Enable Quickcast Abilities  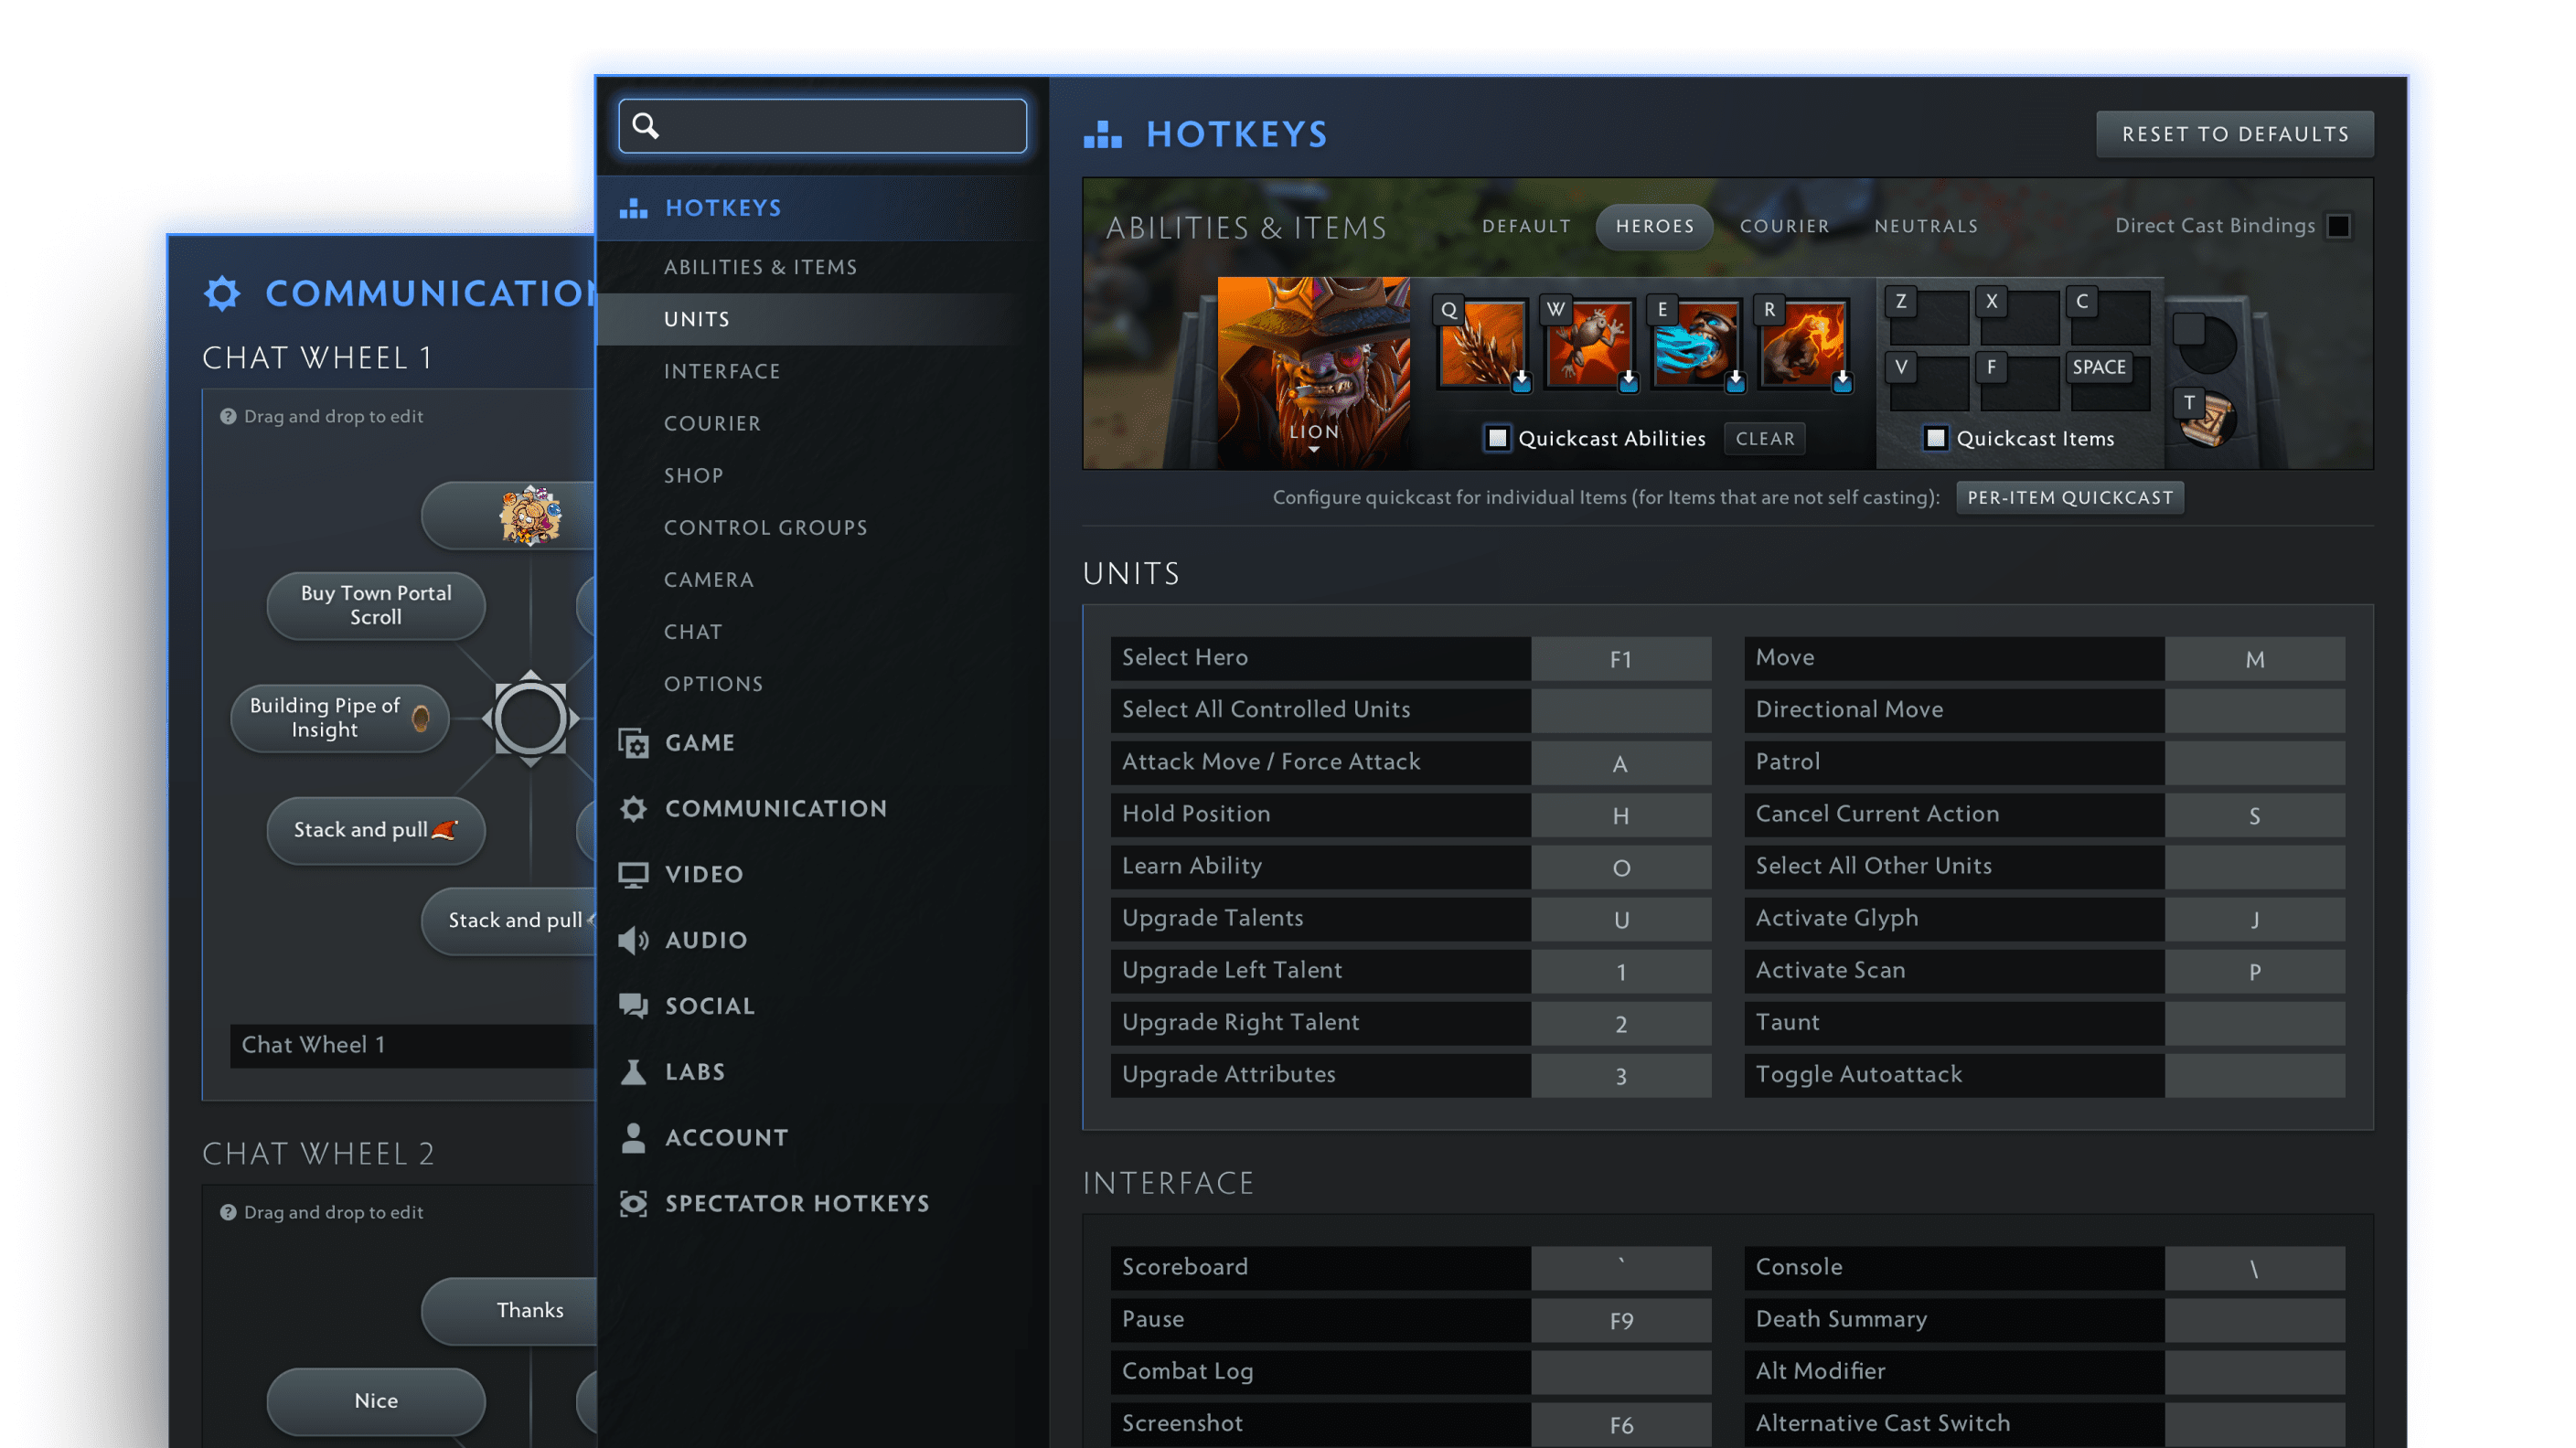(1496, 438)
